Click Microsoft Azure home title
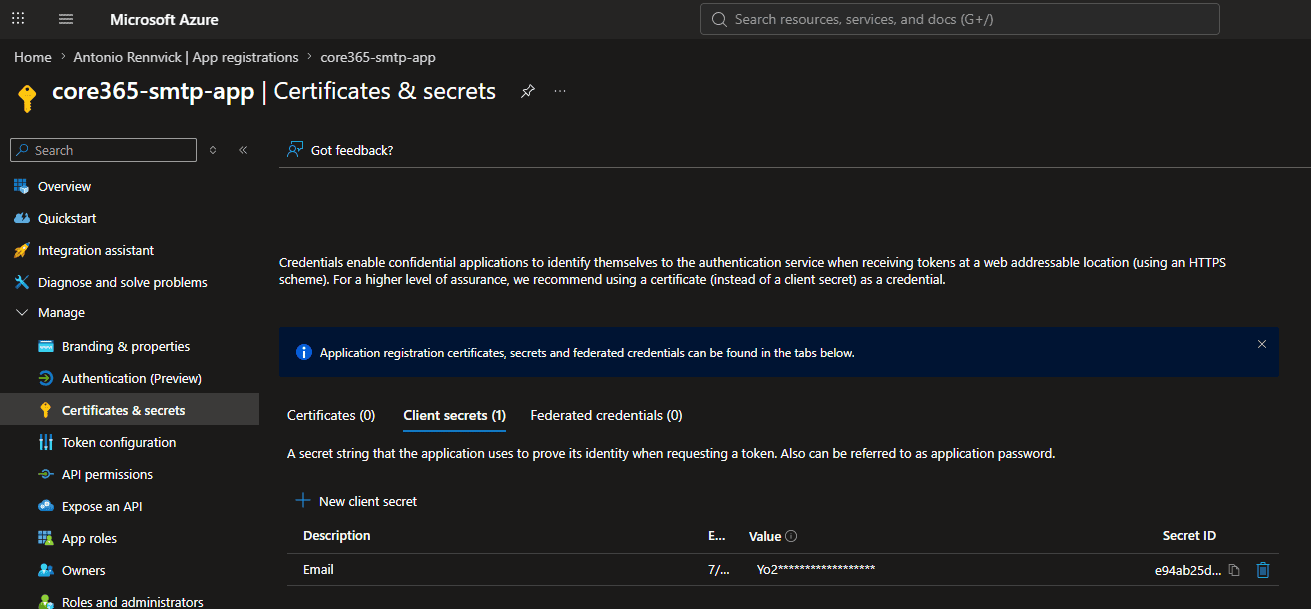The height and width of the screenshot is (609, 1311). tap(164, 19)
